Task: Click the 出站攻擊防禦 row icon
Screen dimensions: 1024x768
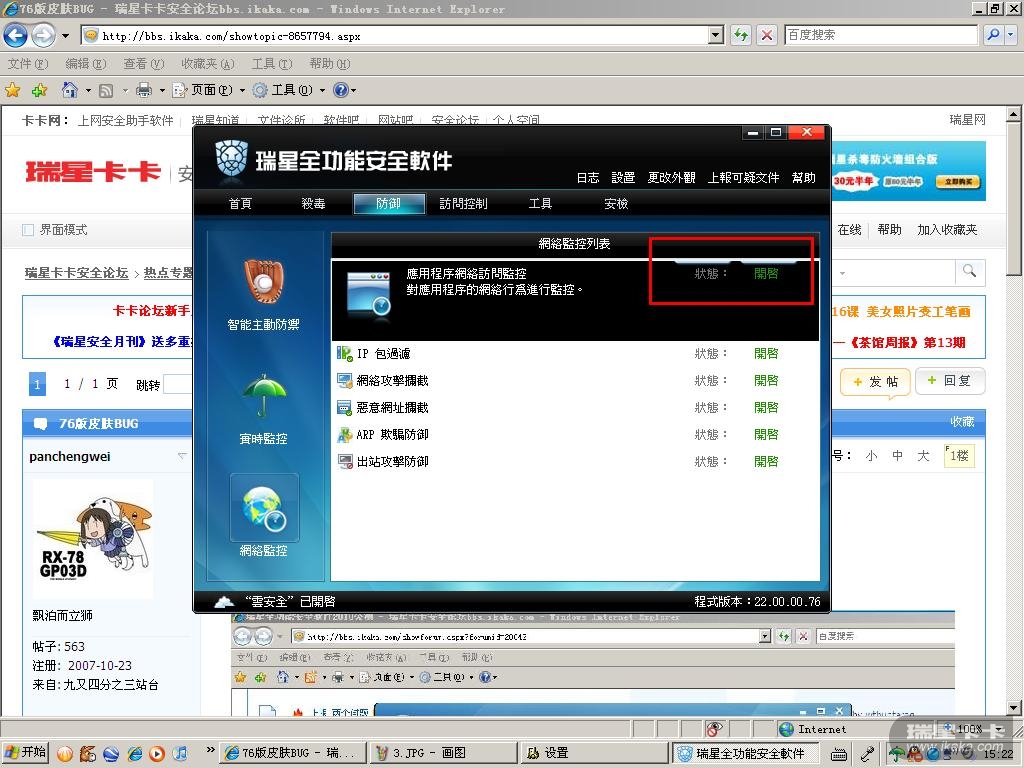Action: (344, 462)
